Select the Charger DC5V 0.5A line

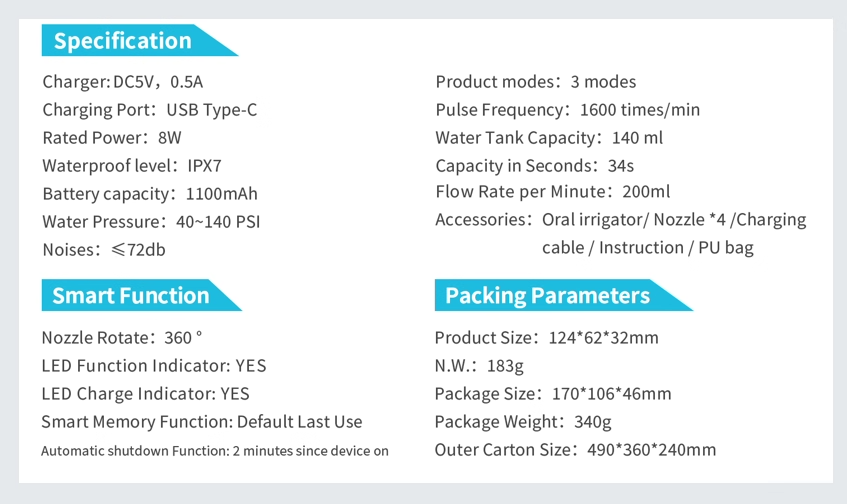[123, 82]
